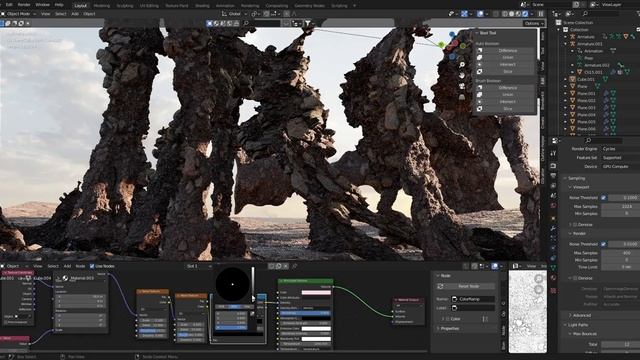Click the Cube.001 mesh object icon
The width and height of the screenshot is (640, 360).
(572, 79)
